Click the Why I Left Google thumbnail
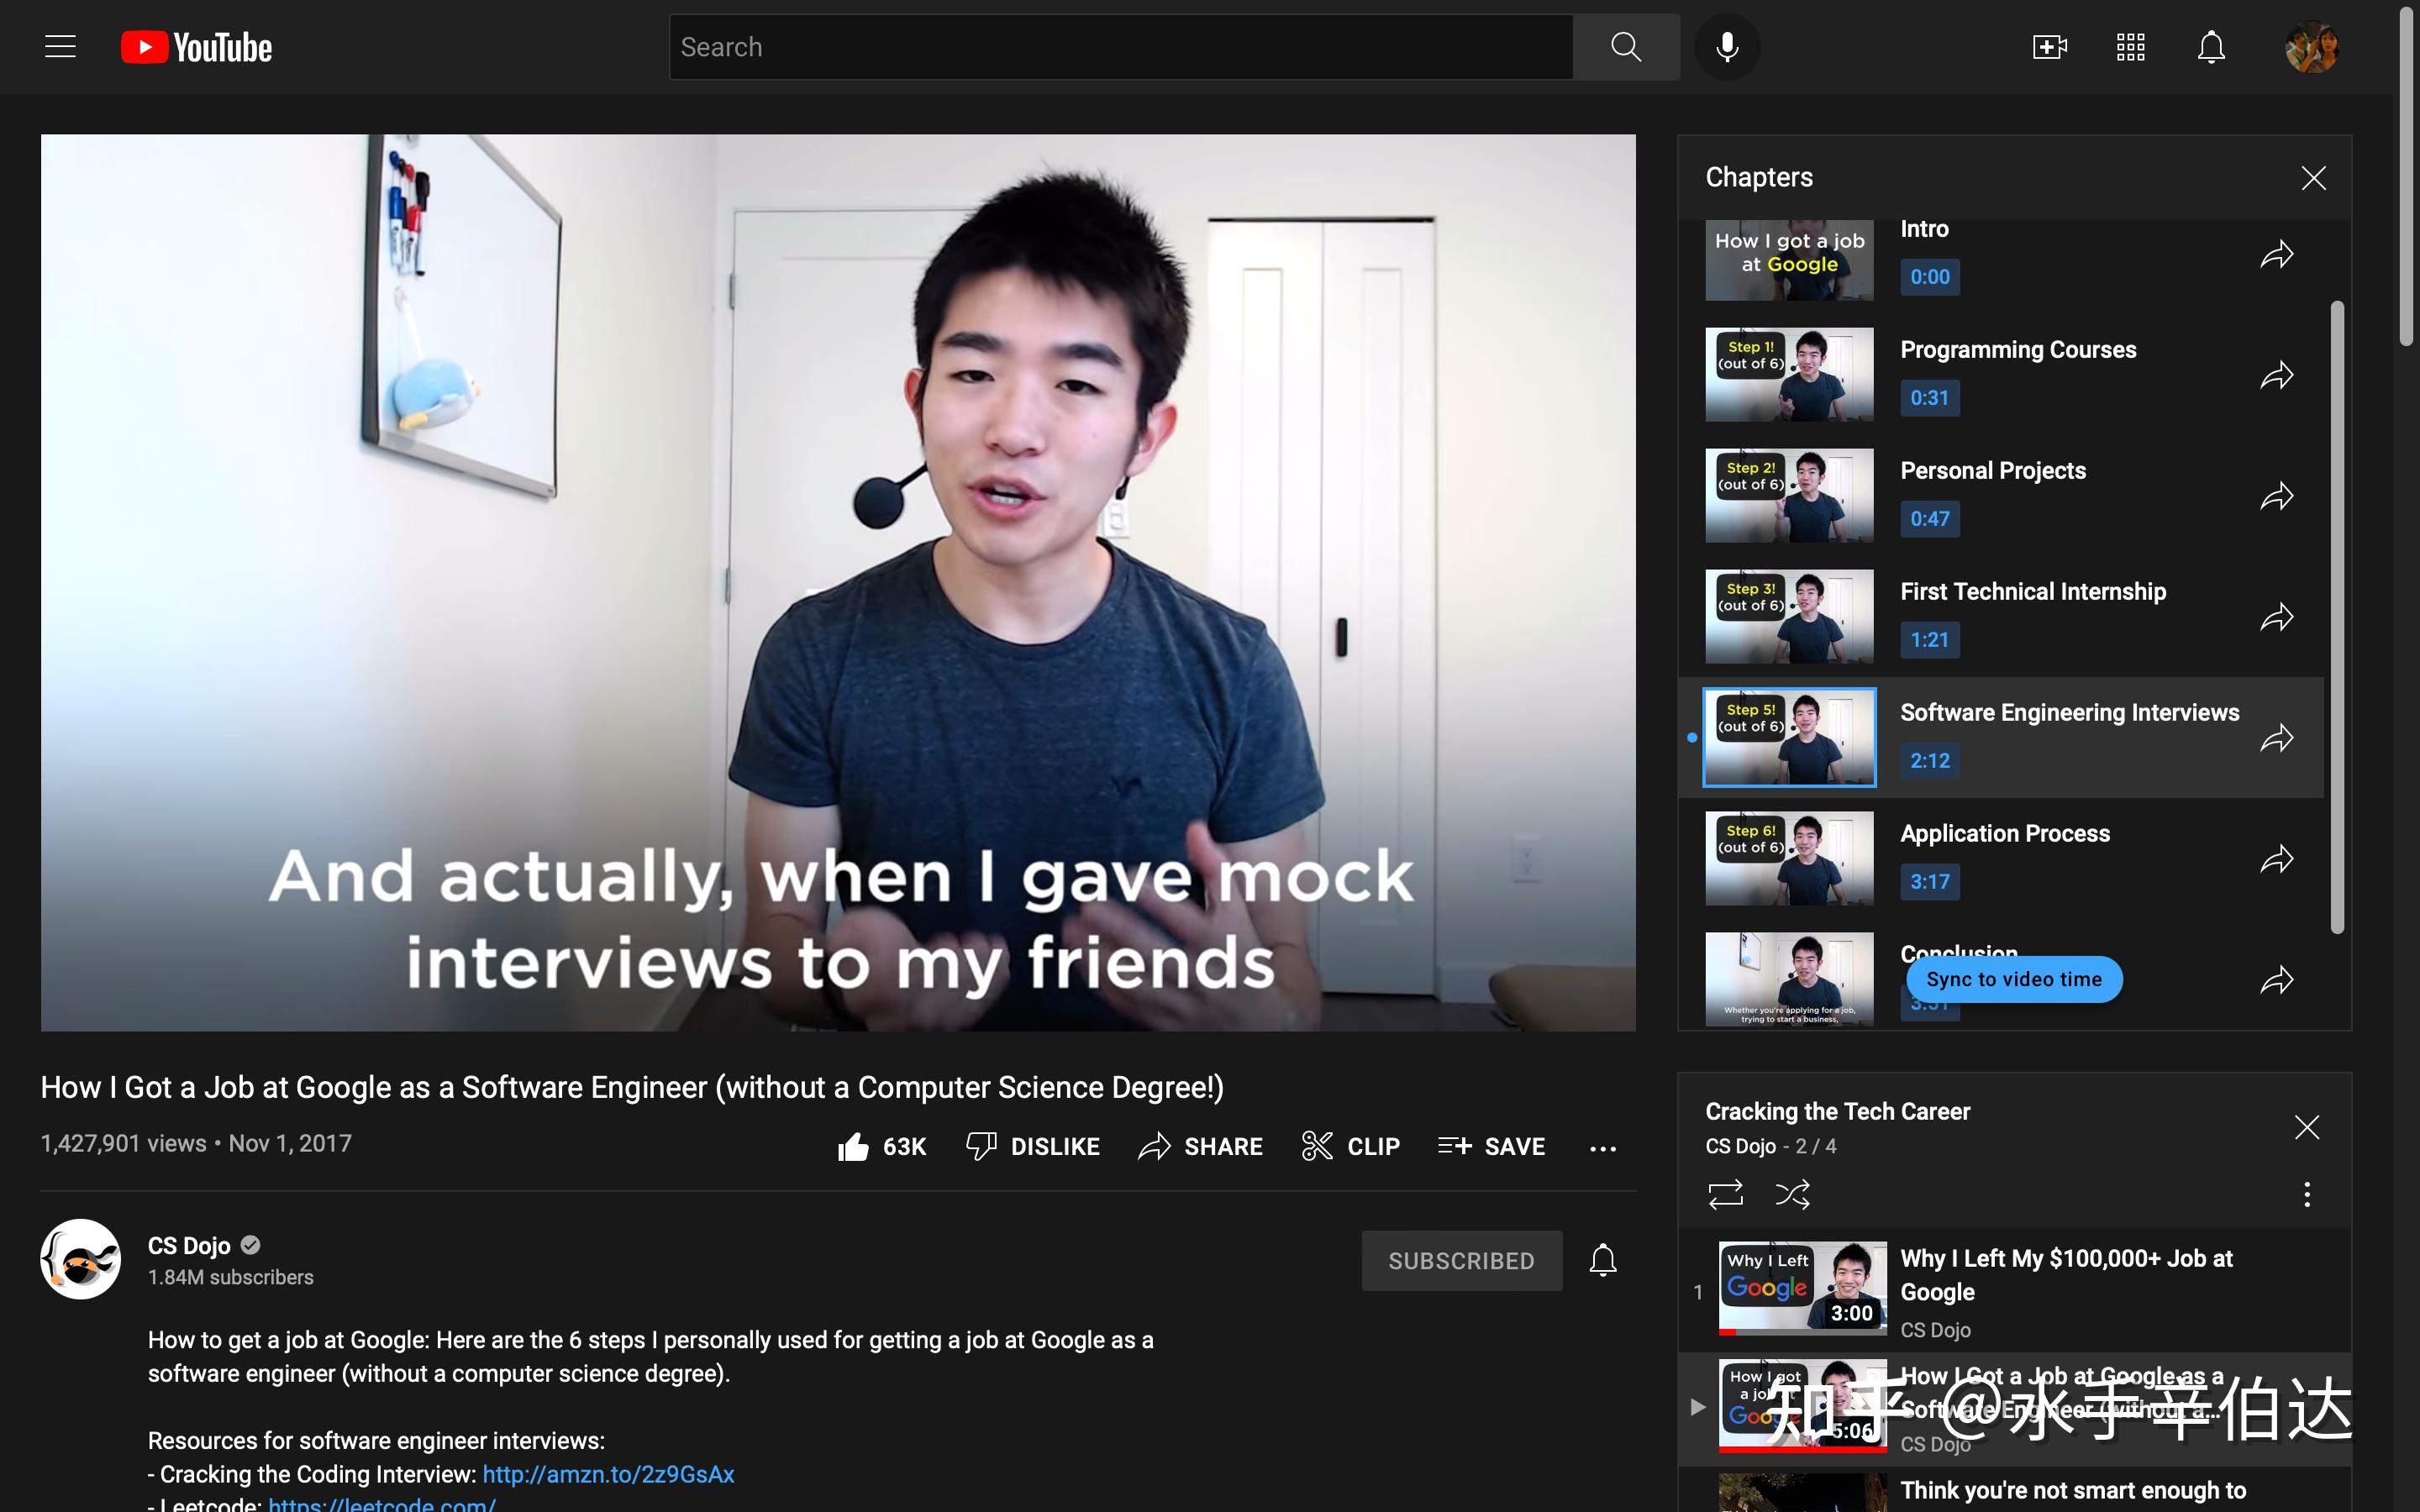2420x1512 pixels. (1802, 1289)
